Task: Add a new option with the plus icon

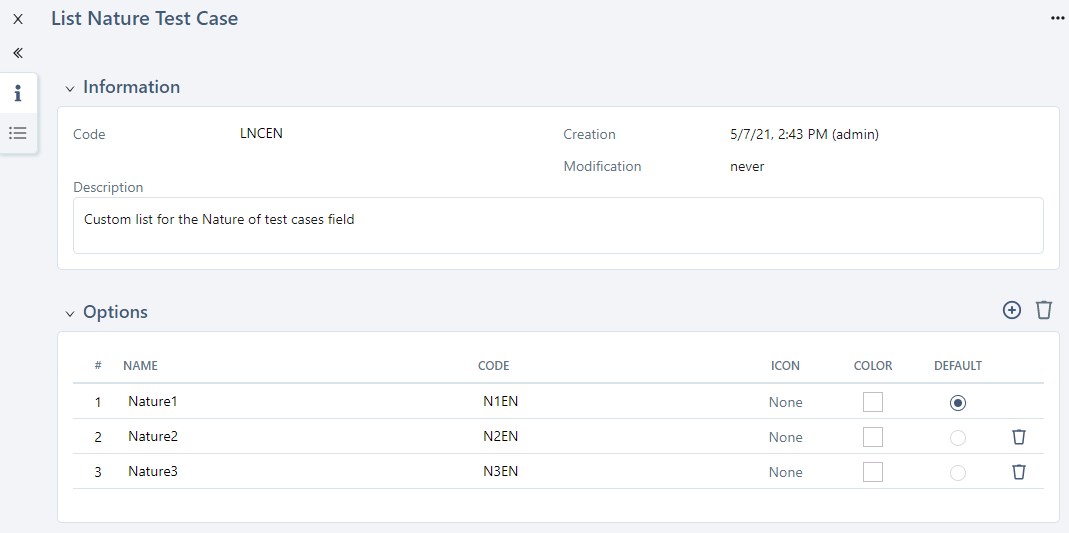Action: pos(1012,310)
